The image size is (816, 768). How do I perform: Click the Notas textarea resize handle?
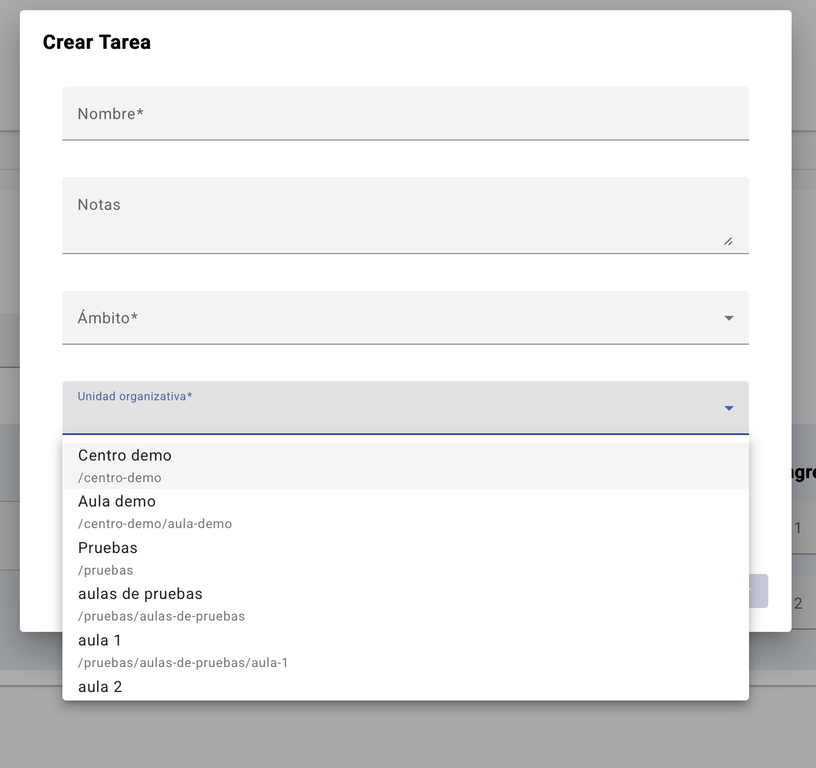pos(729,241)
